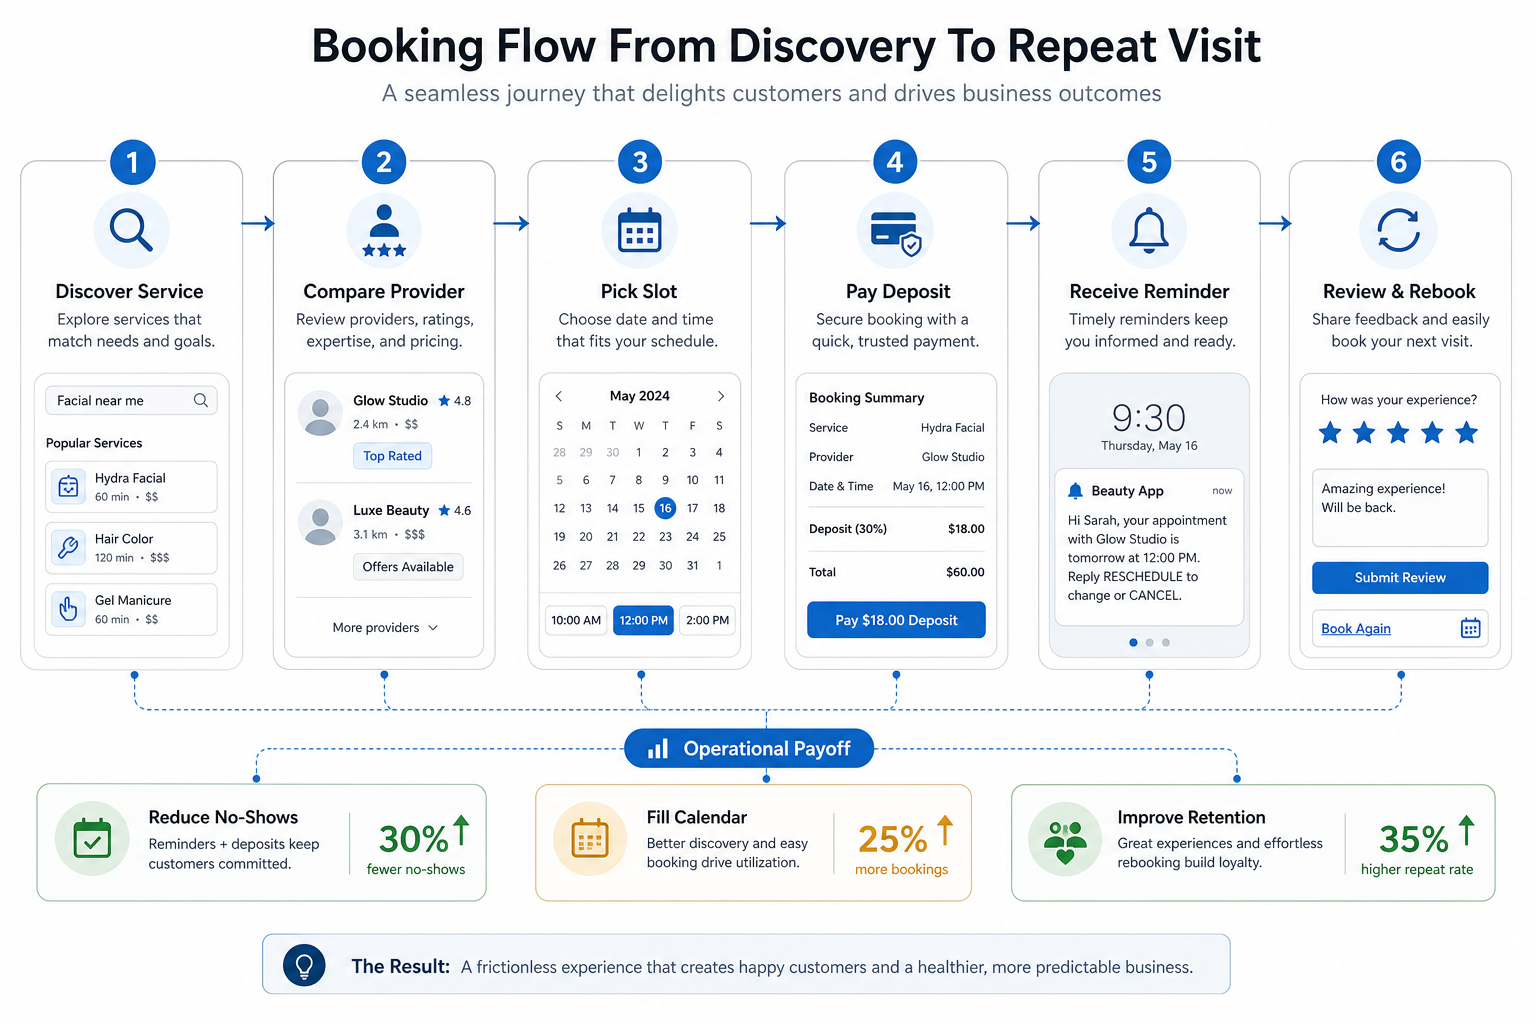Screen dimensions: 1536x1024
Task: Click the Popular Services heading
Action: tap(94, 443)
